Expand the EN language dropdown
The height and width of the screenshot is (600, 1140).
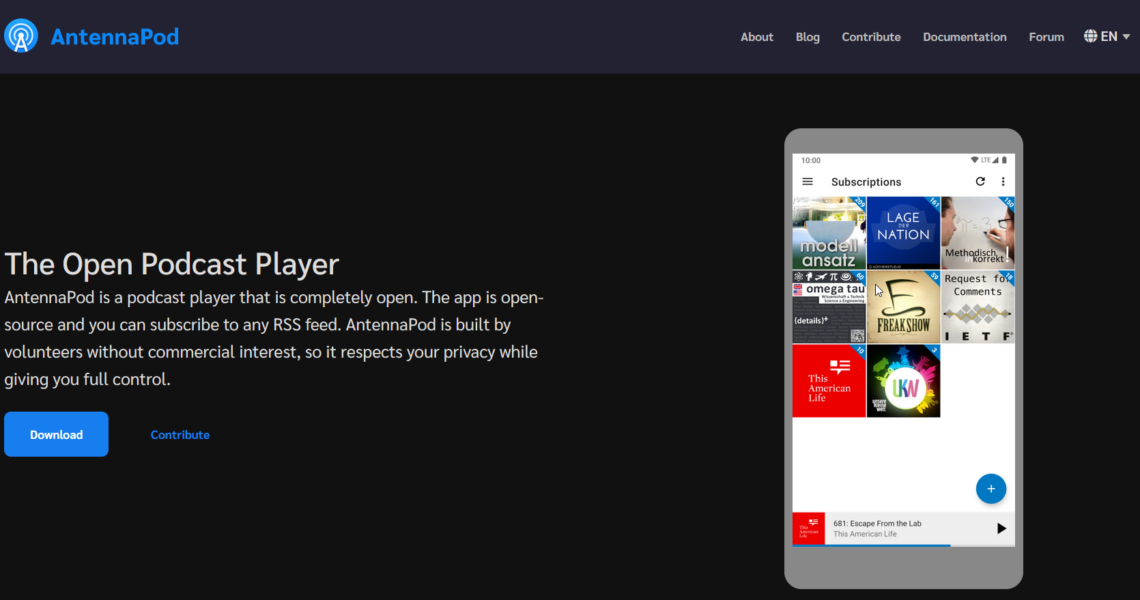(x=1115, y=36)
